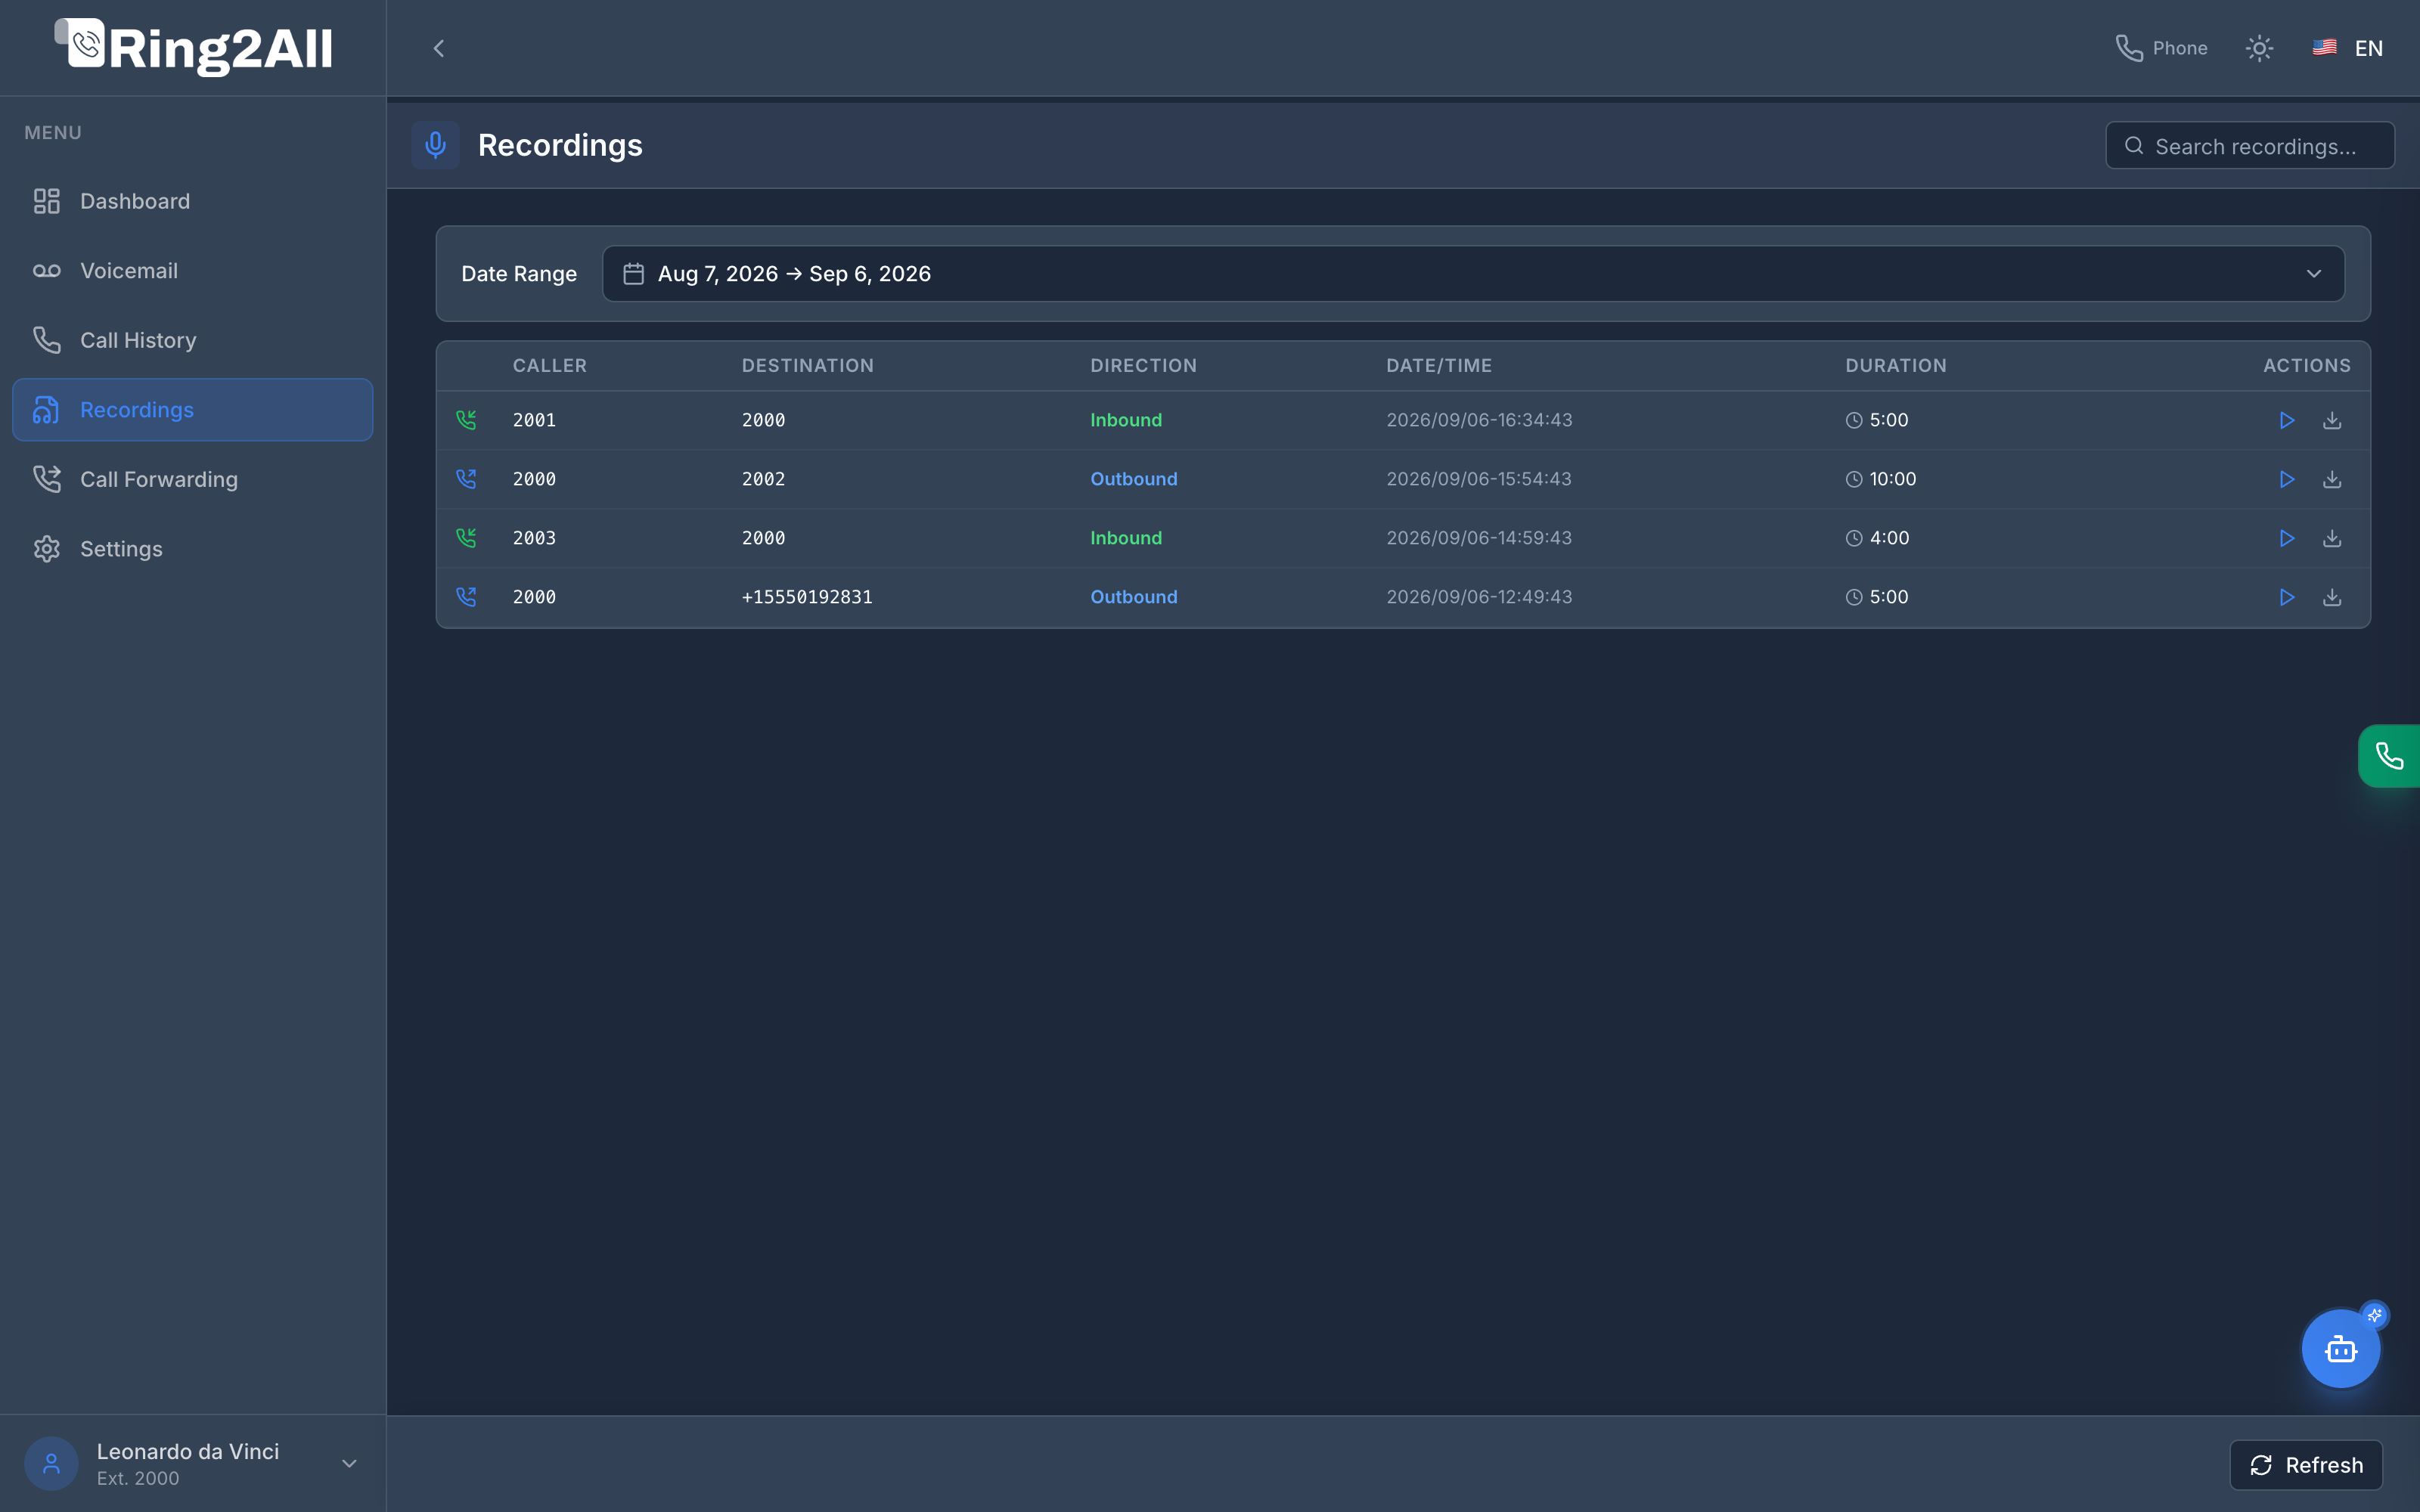Click the Phone status in header
Screen dimensions: 2420x1512
pyautogui.click(x=2161, y=48)
